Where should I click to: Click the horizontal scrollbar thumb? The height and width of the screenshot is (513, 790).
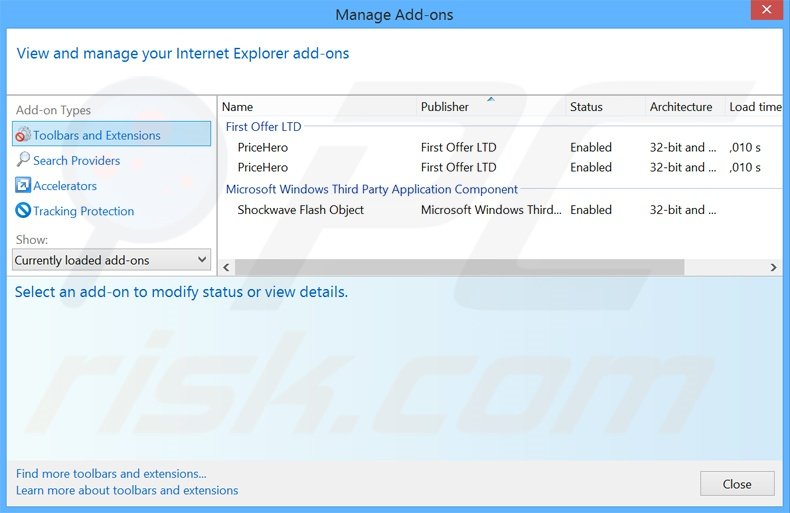click(459, 268)
